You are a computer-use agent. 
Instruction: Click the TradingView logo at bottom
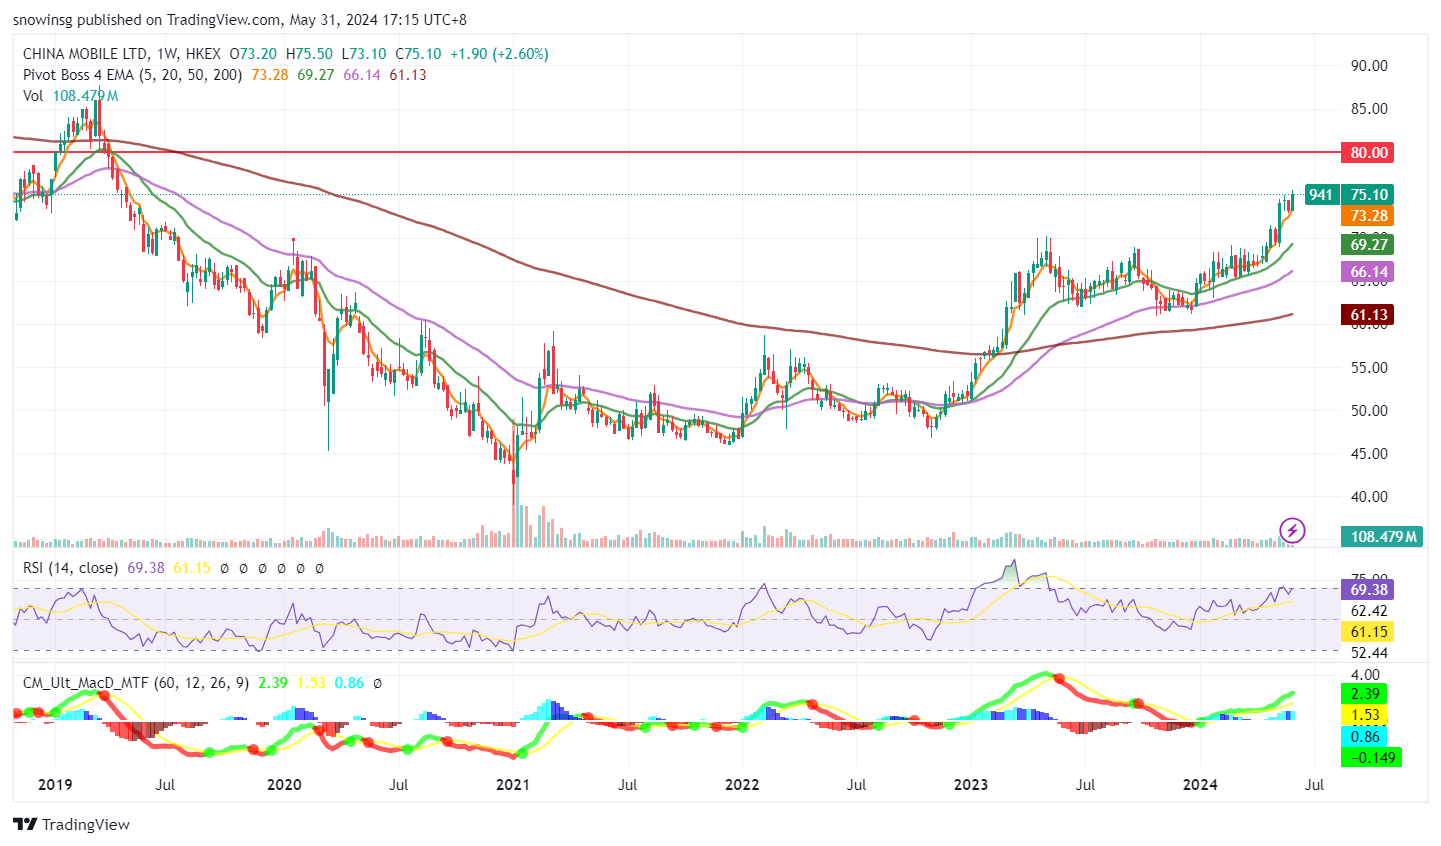pos(71,825)
